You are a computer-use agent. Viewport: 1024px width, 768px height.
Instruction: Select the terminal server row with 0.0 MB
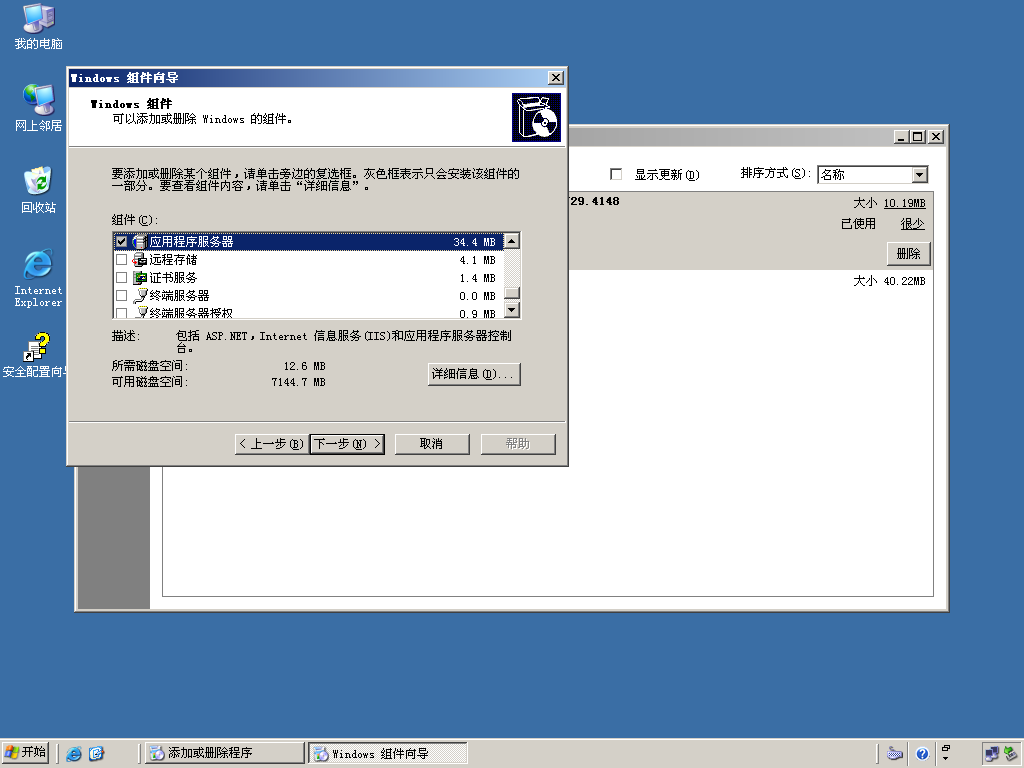click(308, 296)
